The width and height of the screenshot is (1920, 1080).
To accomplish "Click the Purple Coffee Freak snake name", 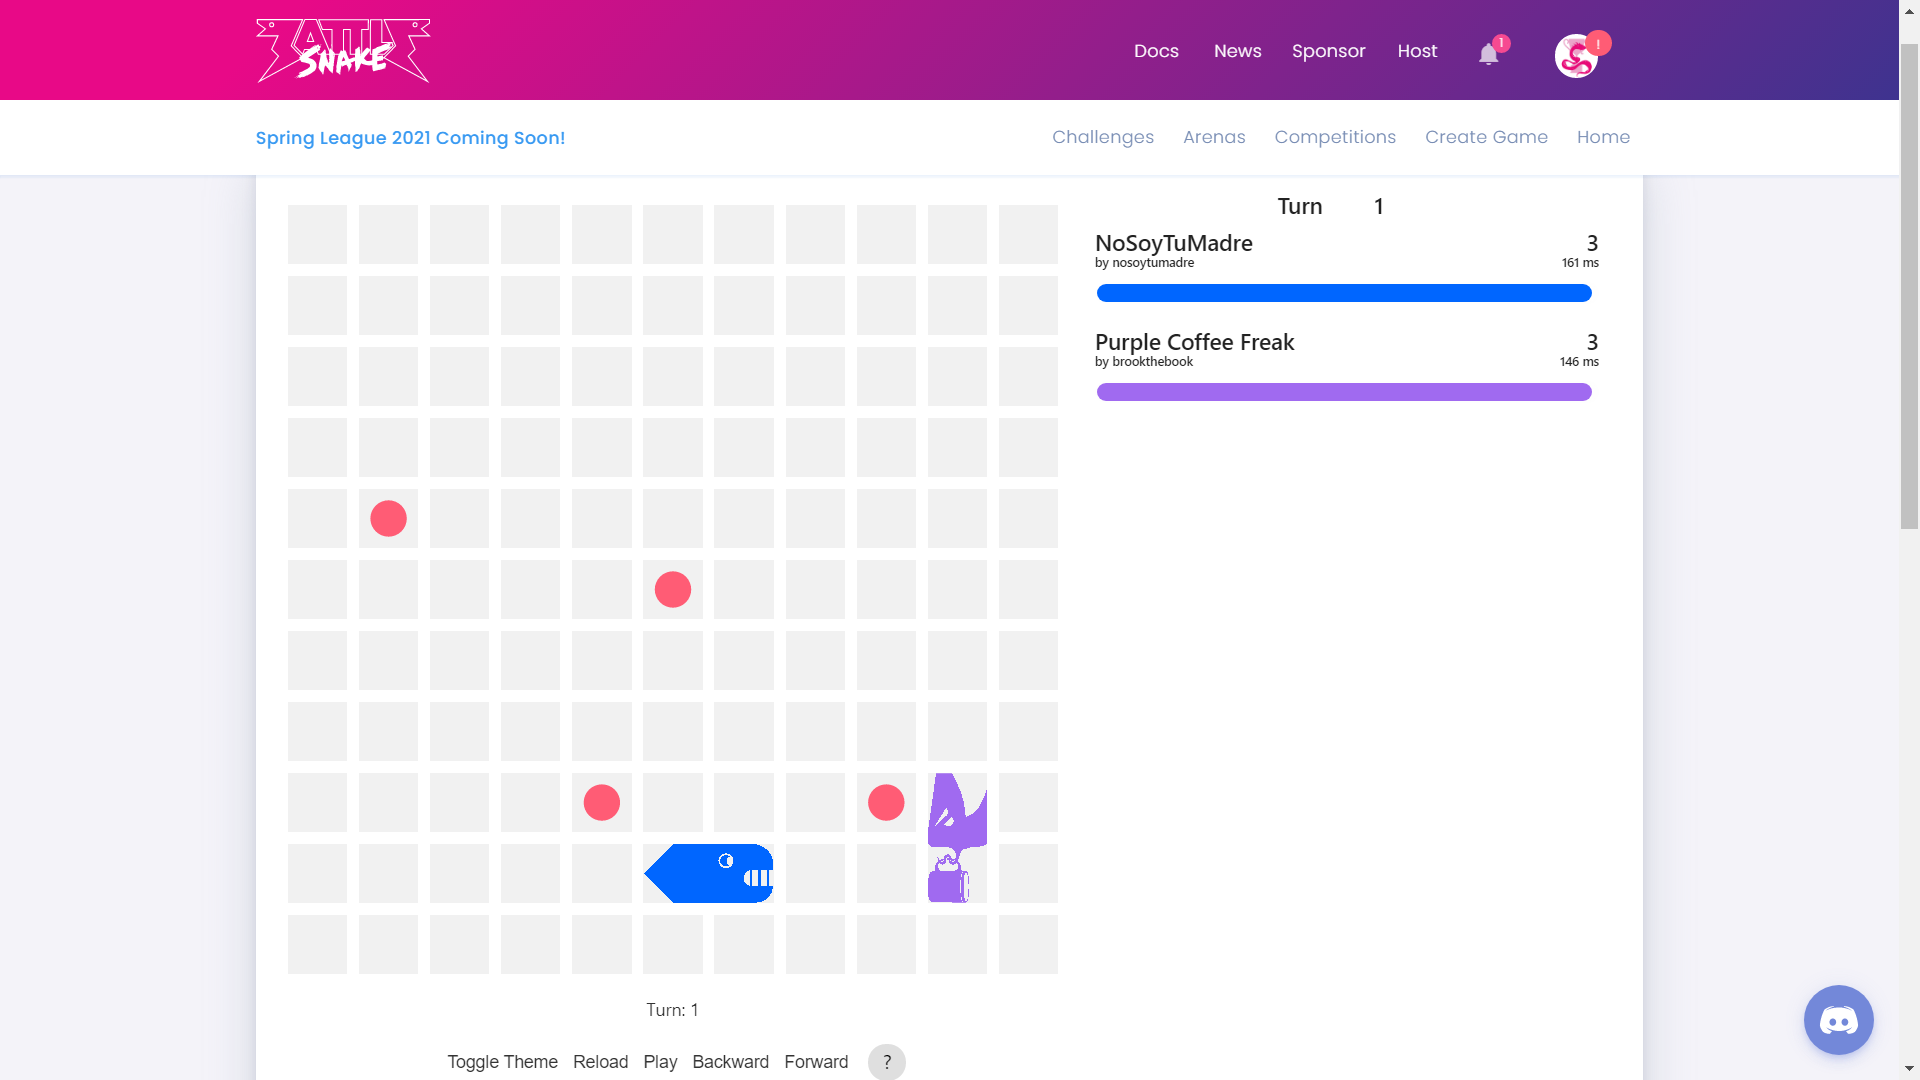I will pos(1194,342).
